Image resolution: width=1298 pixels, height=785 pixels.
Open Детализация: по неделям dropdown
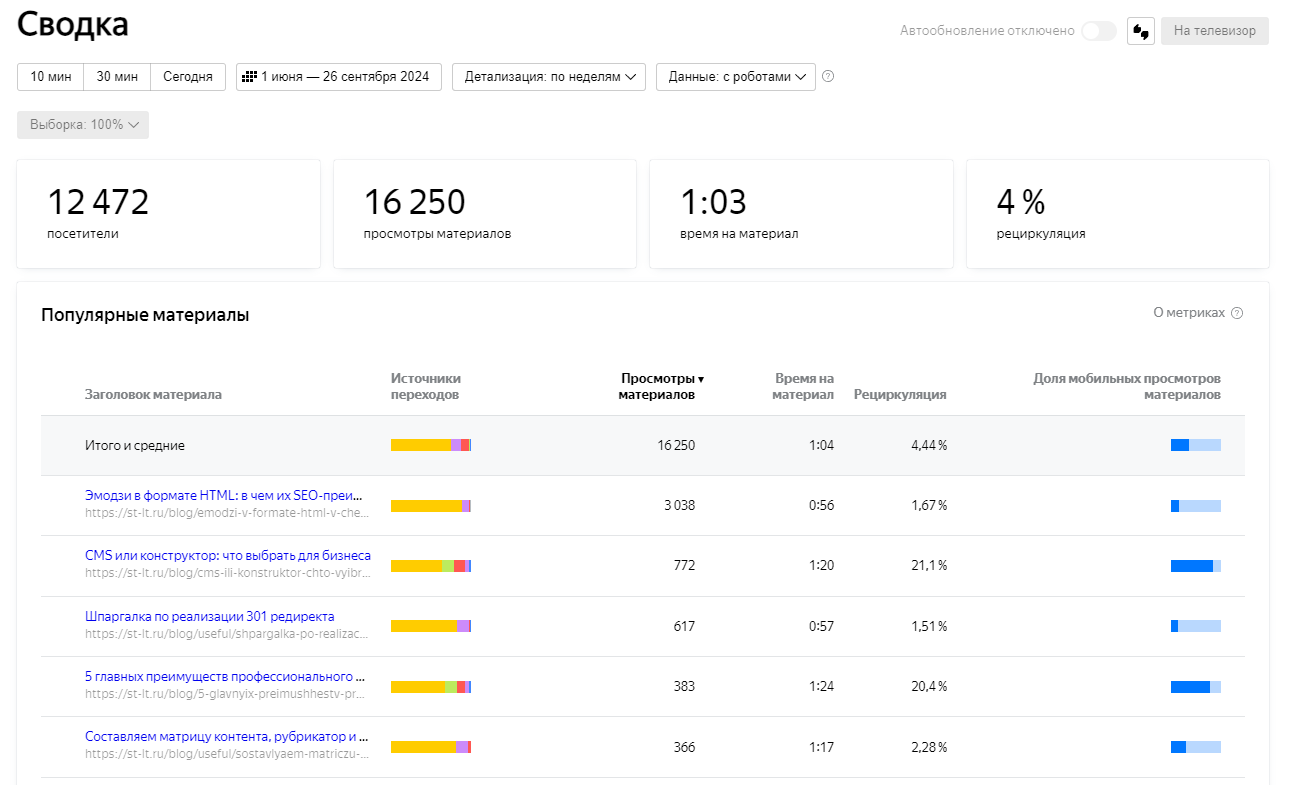549,77
